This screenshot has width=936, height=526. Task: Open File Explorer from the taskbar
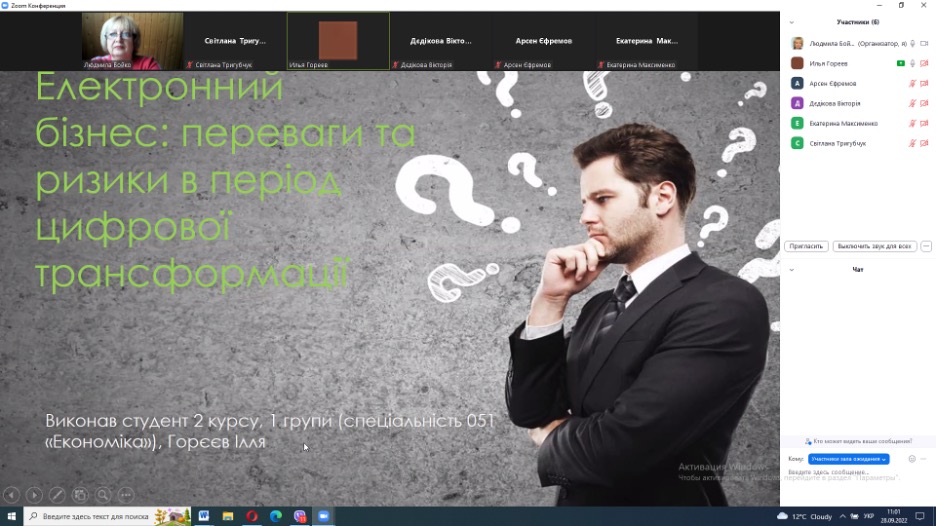click(227, 516)
